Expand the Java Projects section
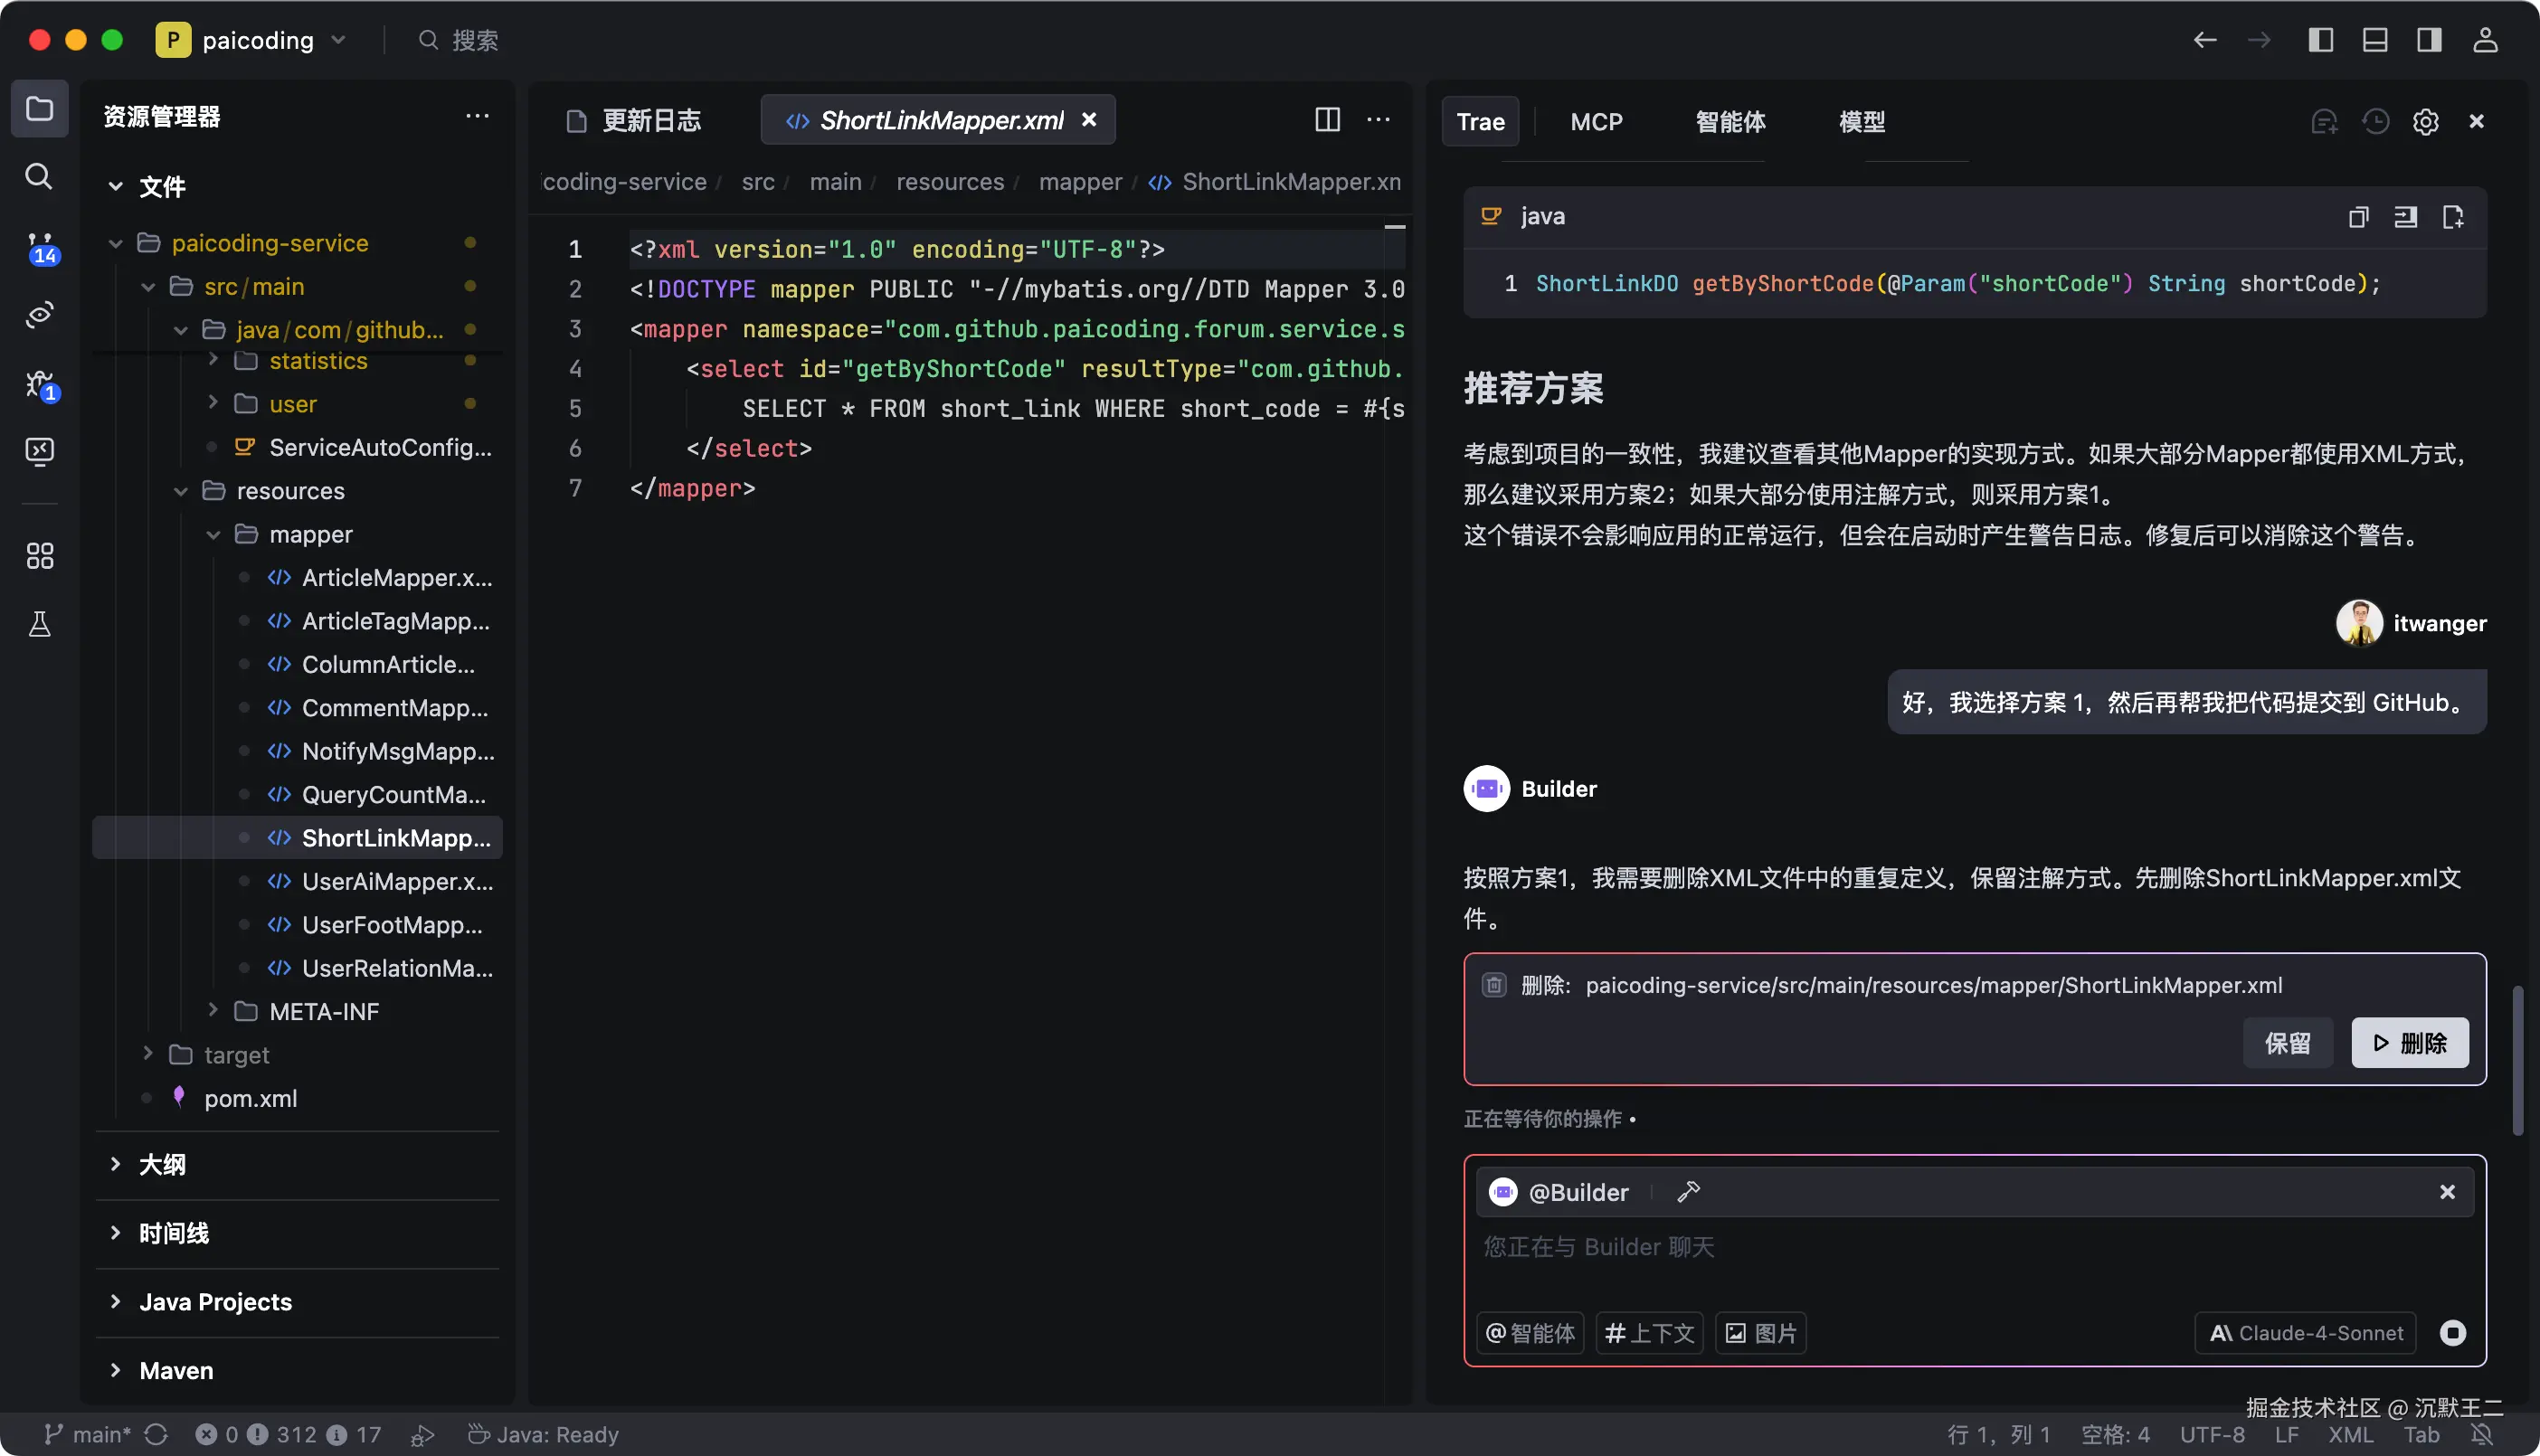2540x1456 pixels. 215,1302
